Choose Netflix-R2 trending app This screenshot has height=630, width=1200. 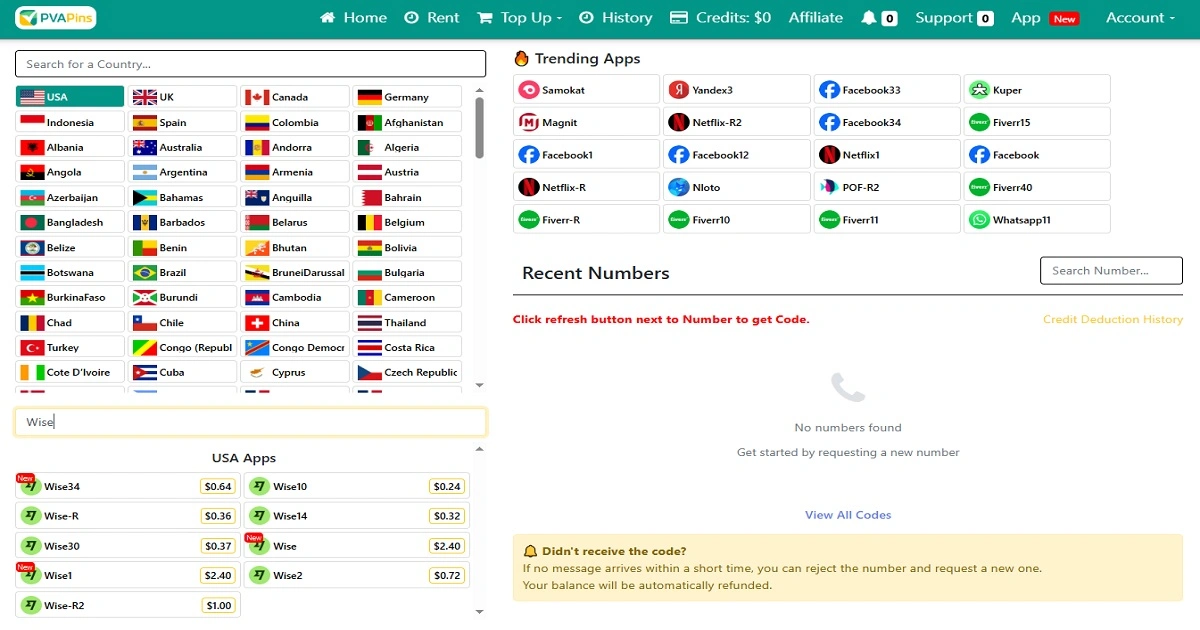pos(736,122)
